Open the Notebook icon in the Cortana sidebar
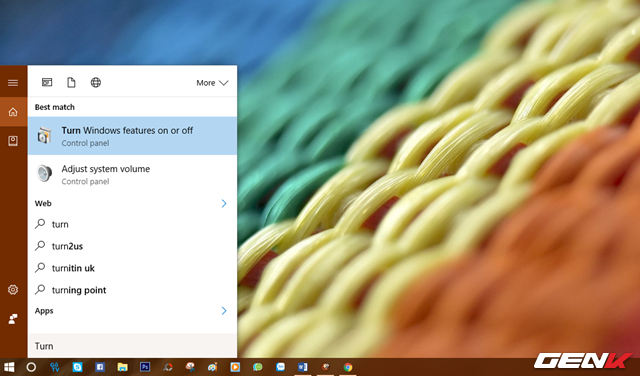Screen dimensions: 640x376 pos(13,141)
